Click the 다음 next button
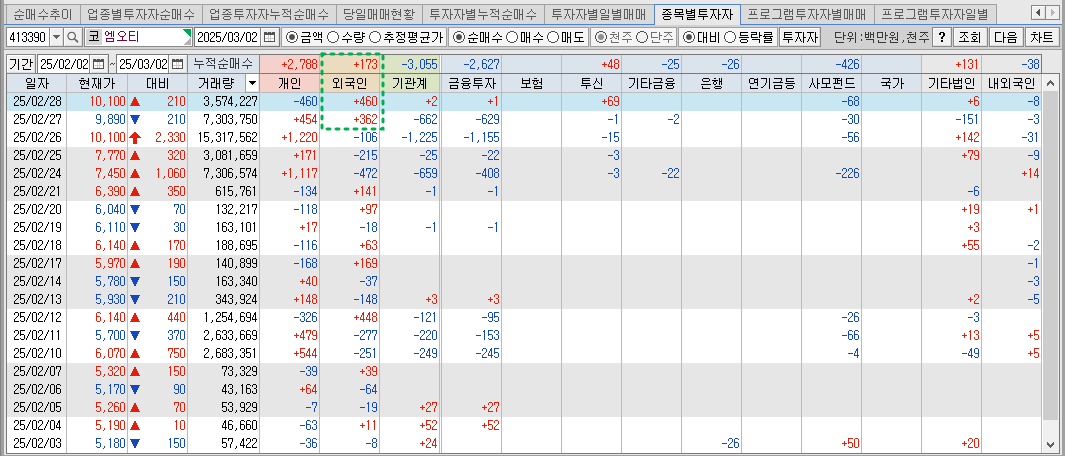The image size is (1065, 456). (x=1005, y=37)
